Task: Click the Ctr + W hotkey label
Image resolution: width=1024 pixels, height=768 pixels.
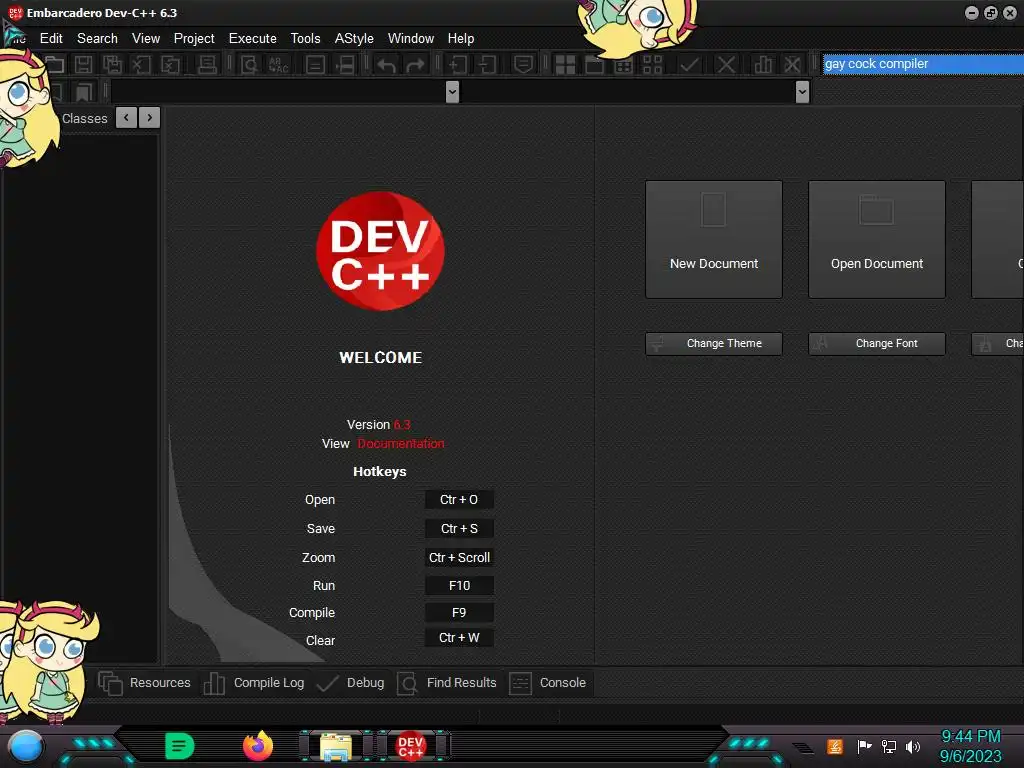Action: 459,638
